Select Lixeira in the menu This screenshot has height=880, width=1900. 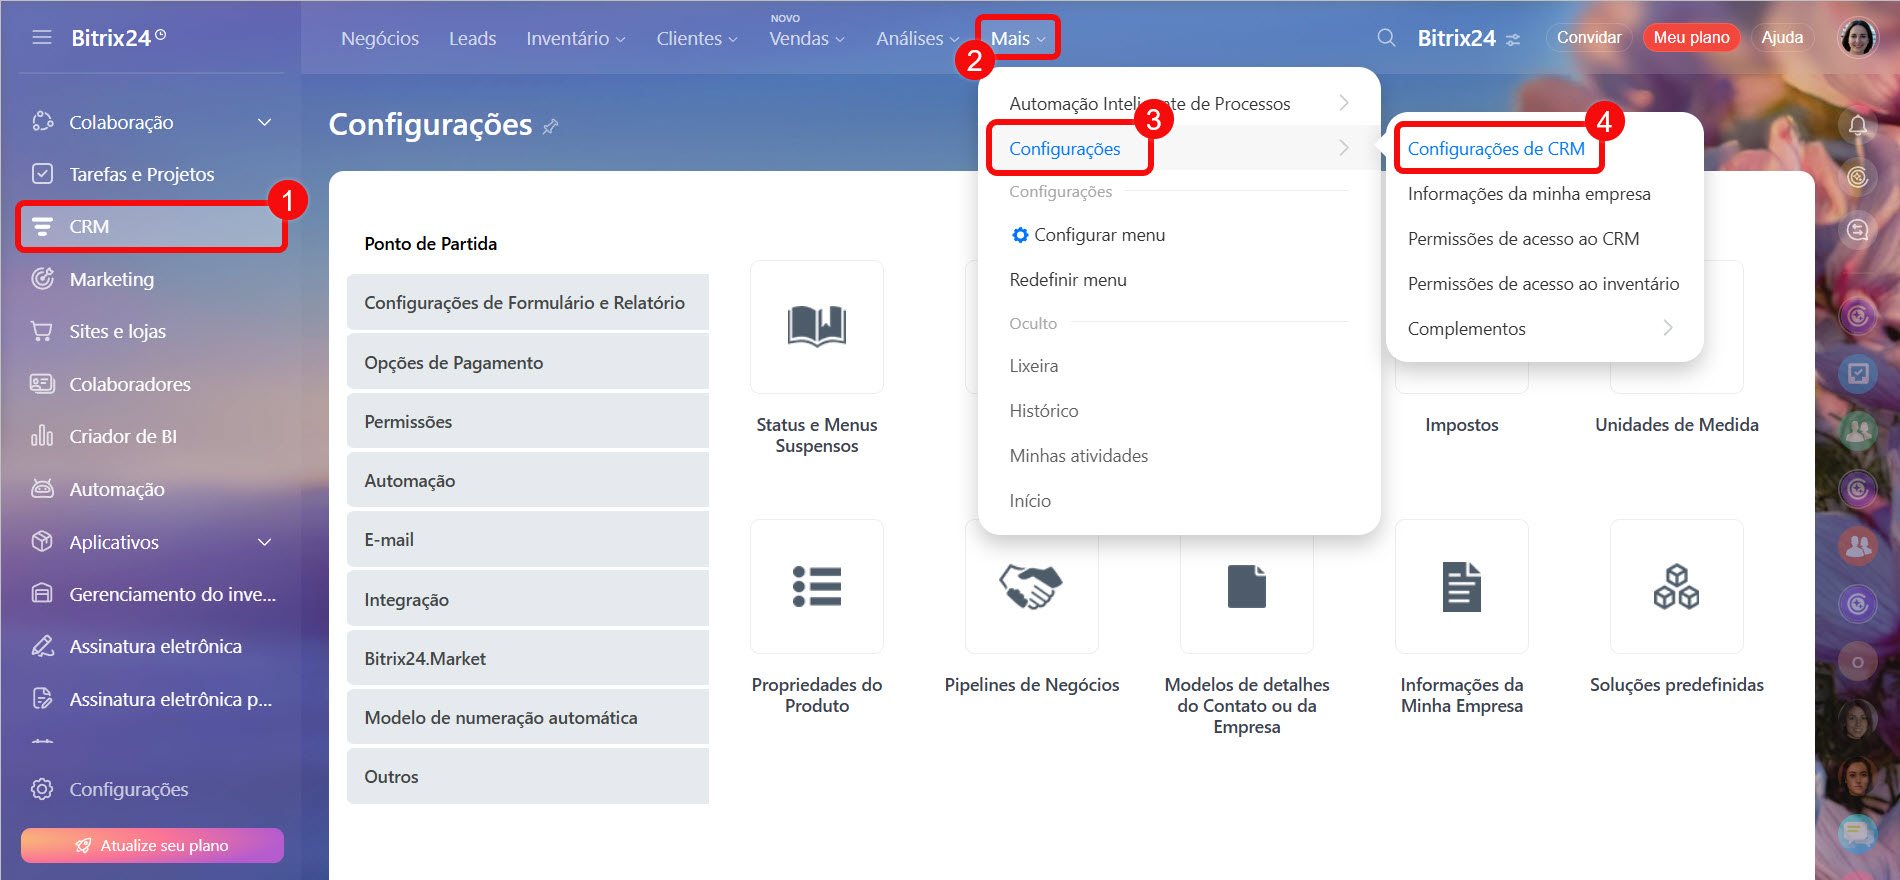coord(1034,366)
